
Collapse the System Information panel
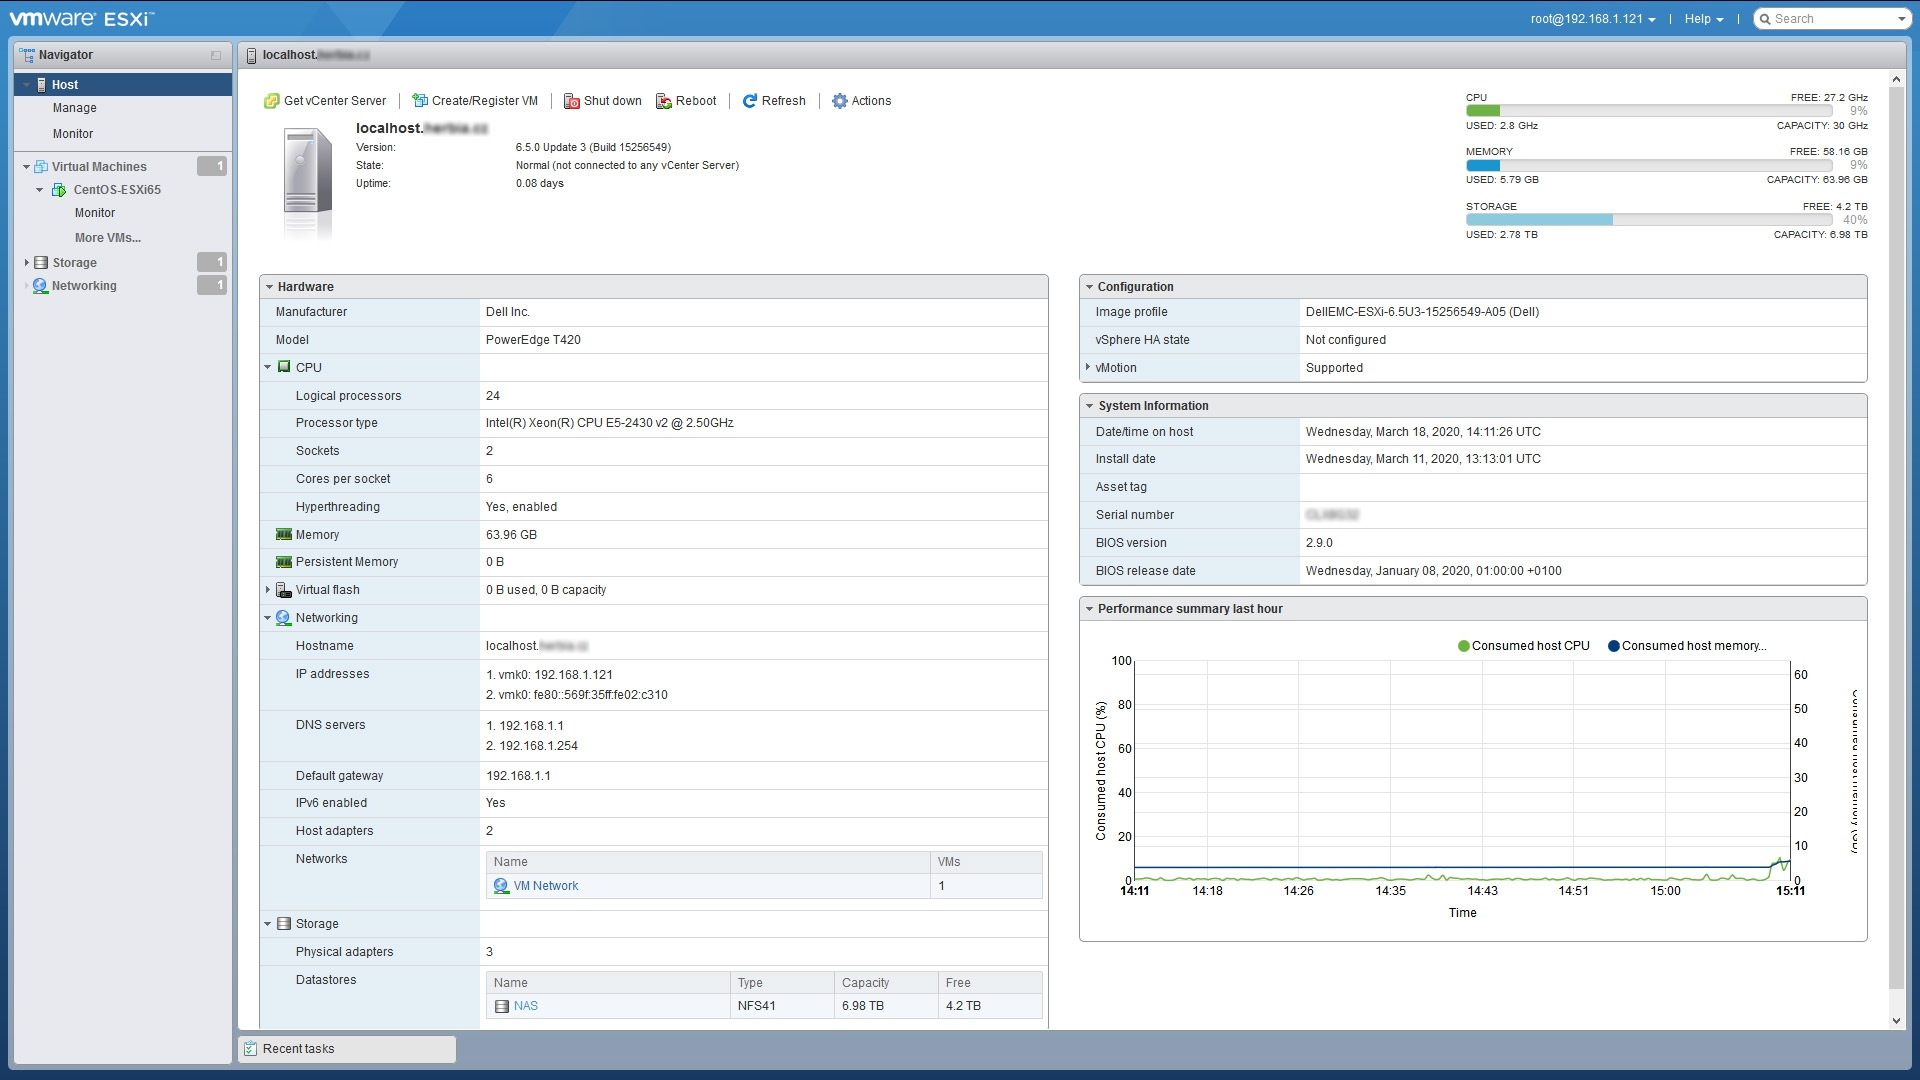(1090, 406)
